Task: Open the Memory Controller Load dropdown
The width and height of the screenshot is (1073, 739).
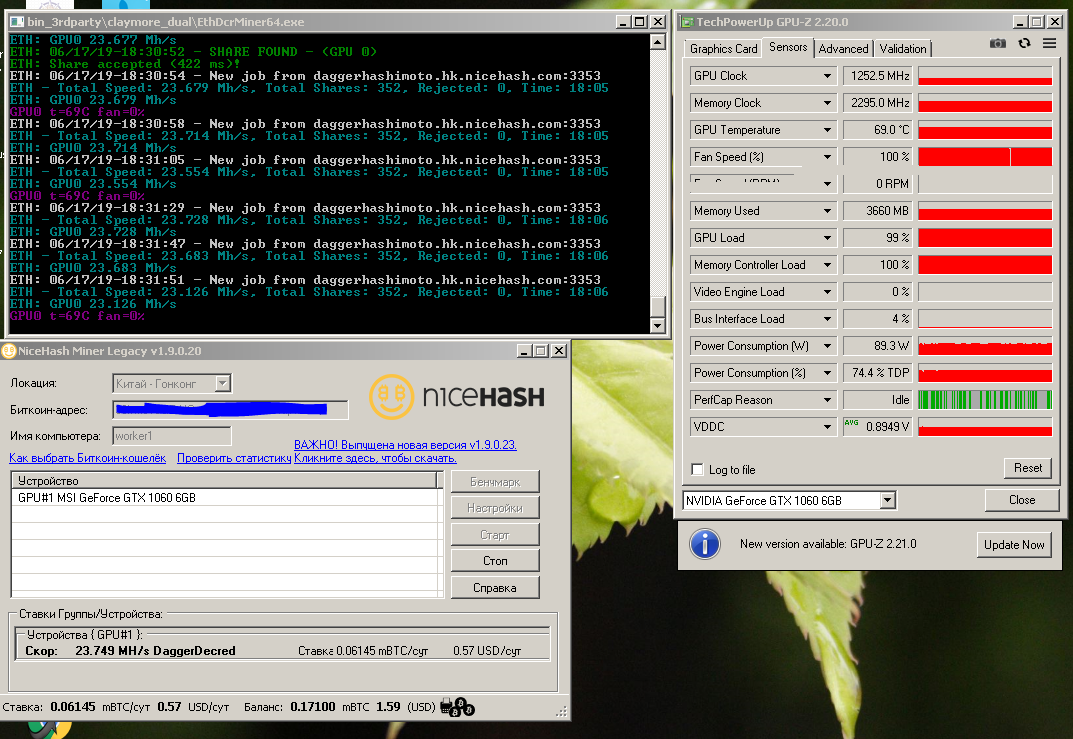Action: click(827, 265)
